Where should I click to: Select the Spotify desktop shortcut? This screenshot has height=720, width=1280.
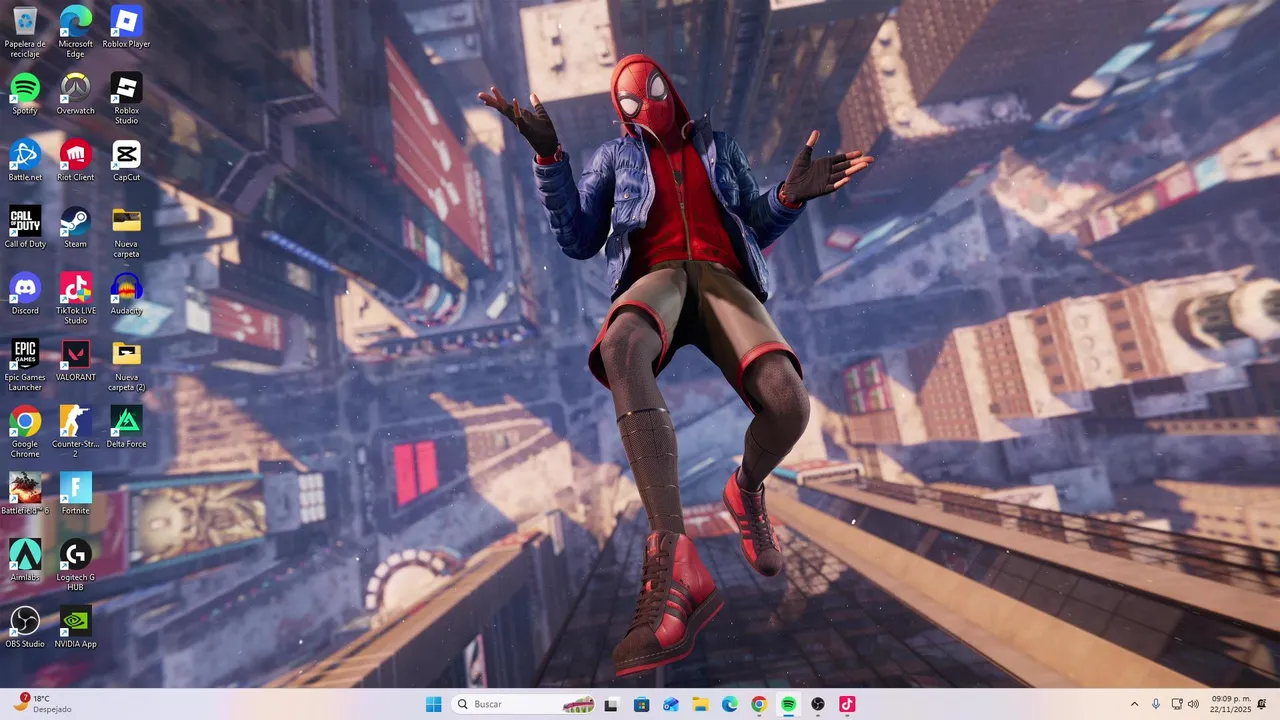tap(25, 94)
